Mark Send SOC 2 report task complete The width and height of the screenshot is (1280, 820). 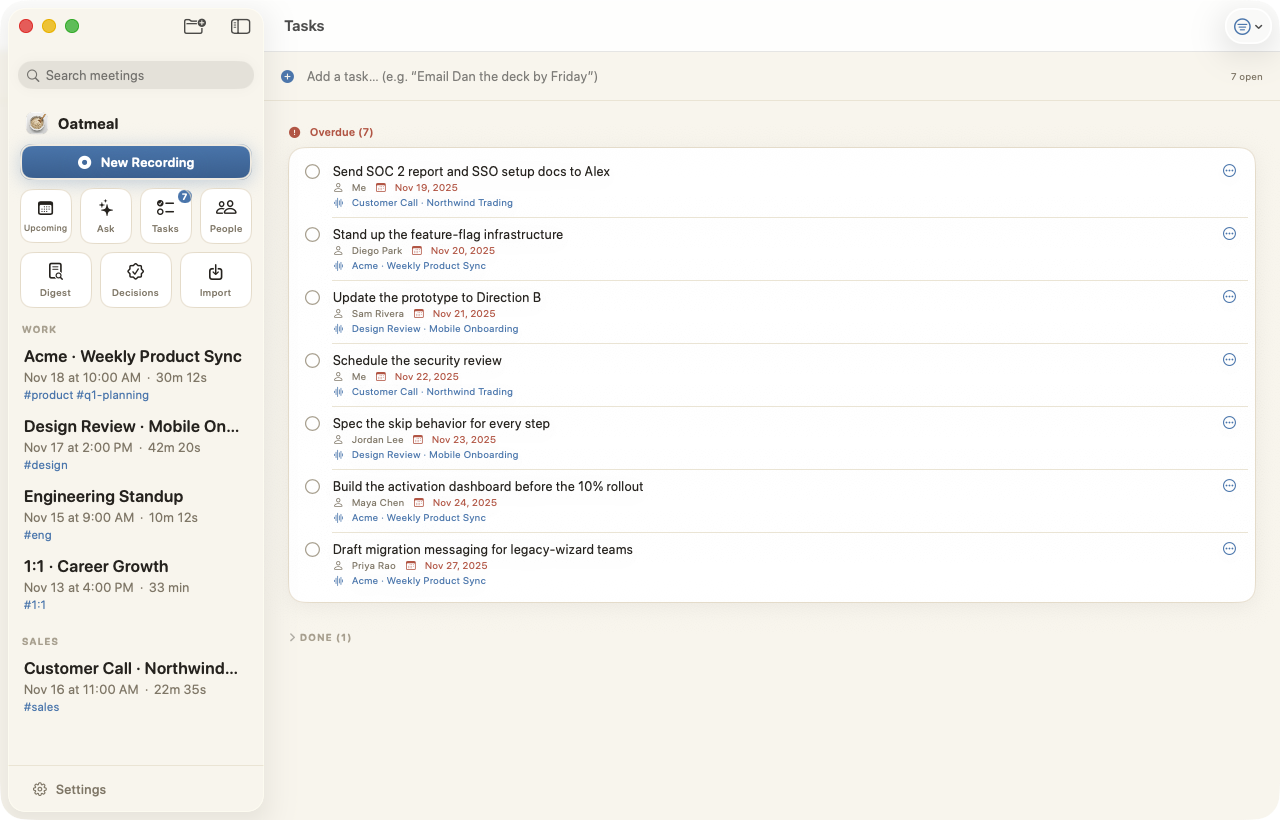[x=313, y=172]
